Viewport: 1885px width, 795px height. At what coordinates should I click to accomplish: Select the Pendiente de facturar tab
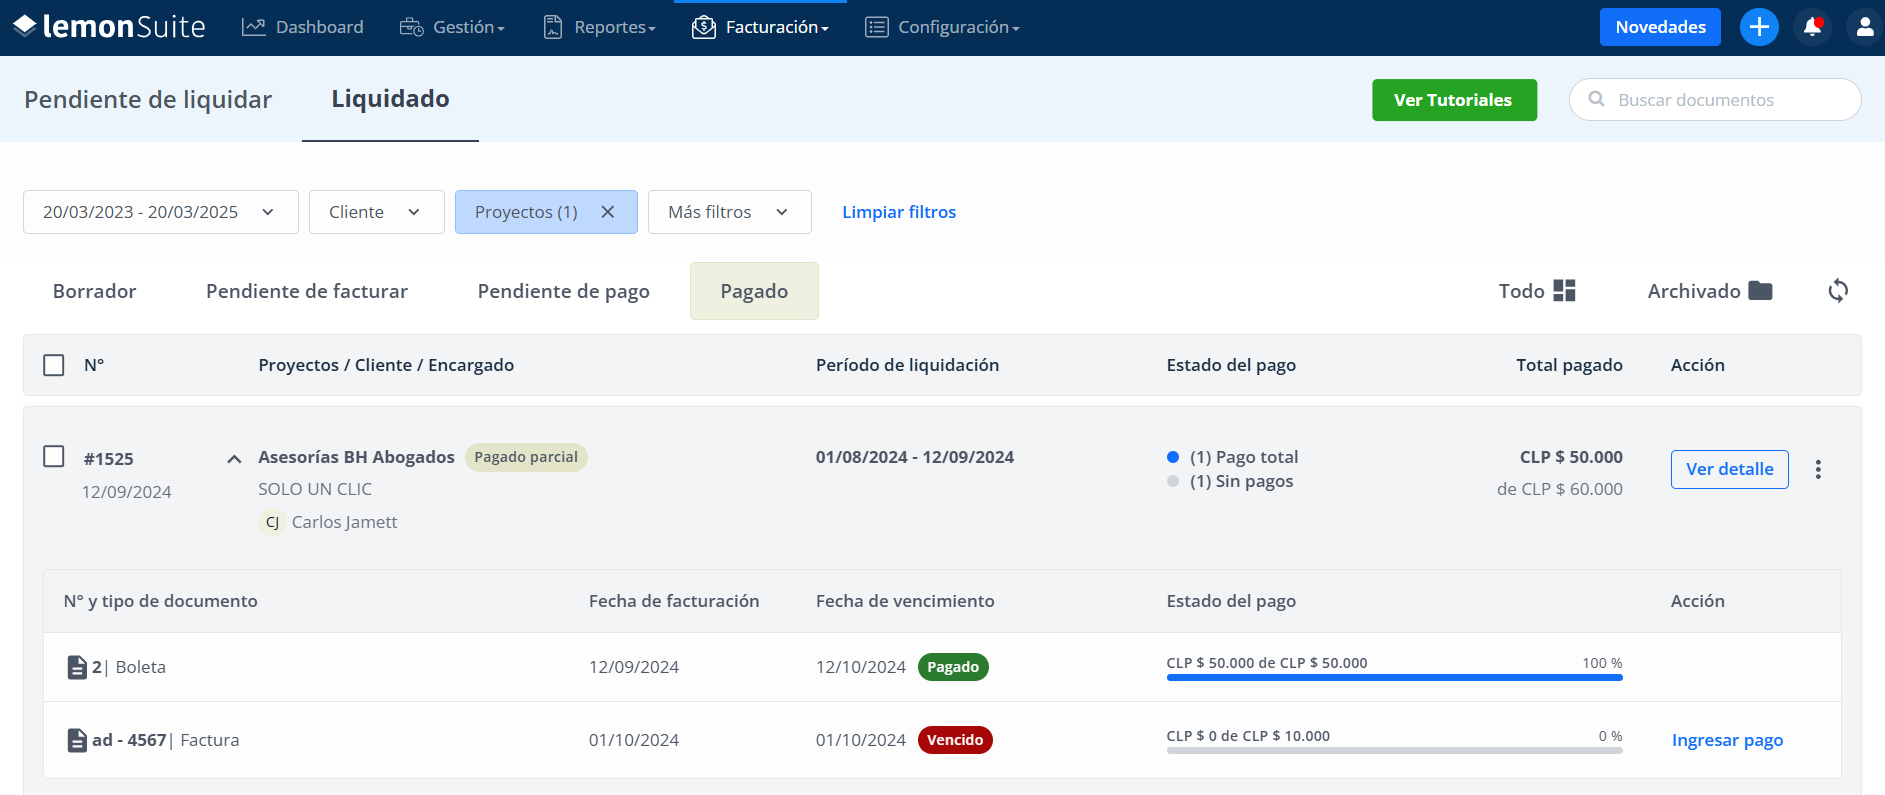coord(307,291)
